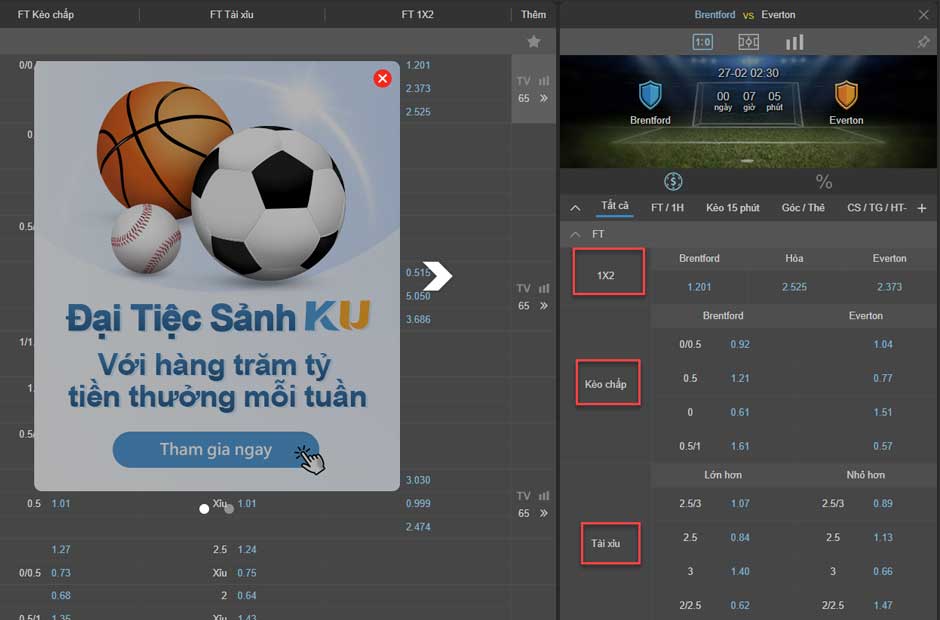Select Lớn hơn 2/2.5 odds 0.62
Screen dimensions: 940x620
pos(740,606)
